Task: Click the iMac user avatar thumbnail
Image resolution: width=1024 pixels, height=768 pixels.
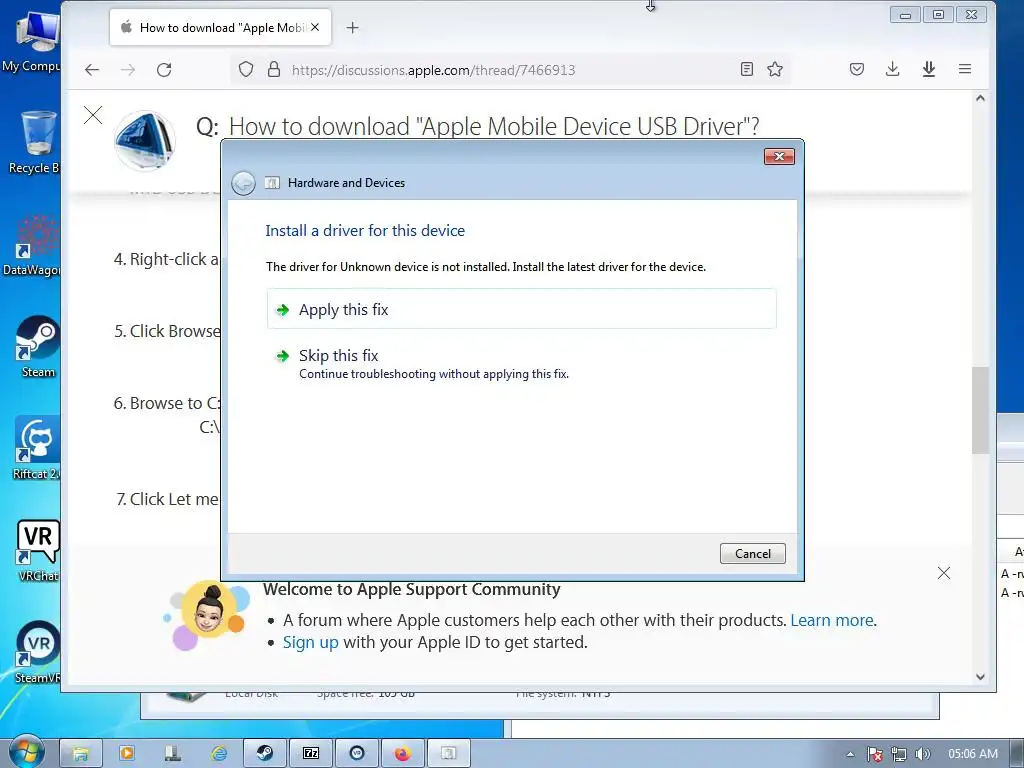Action: [144, 140]
